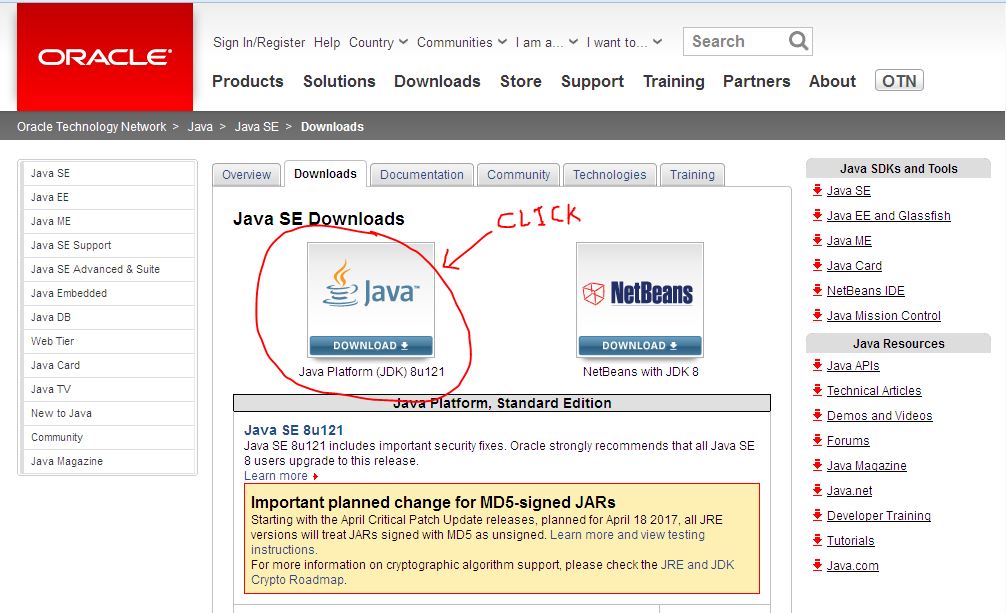Click the download arrow icon beside Java SE link
1006x613 pixels.
coord(817,190)
